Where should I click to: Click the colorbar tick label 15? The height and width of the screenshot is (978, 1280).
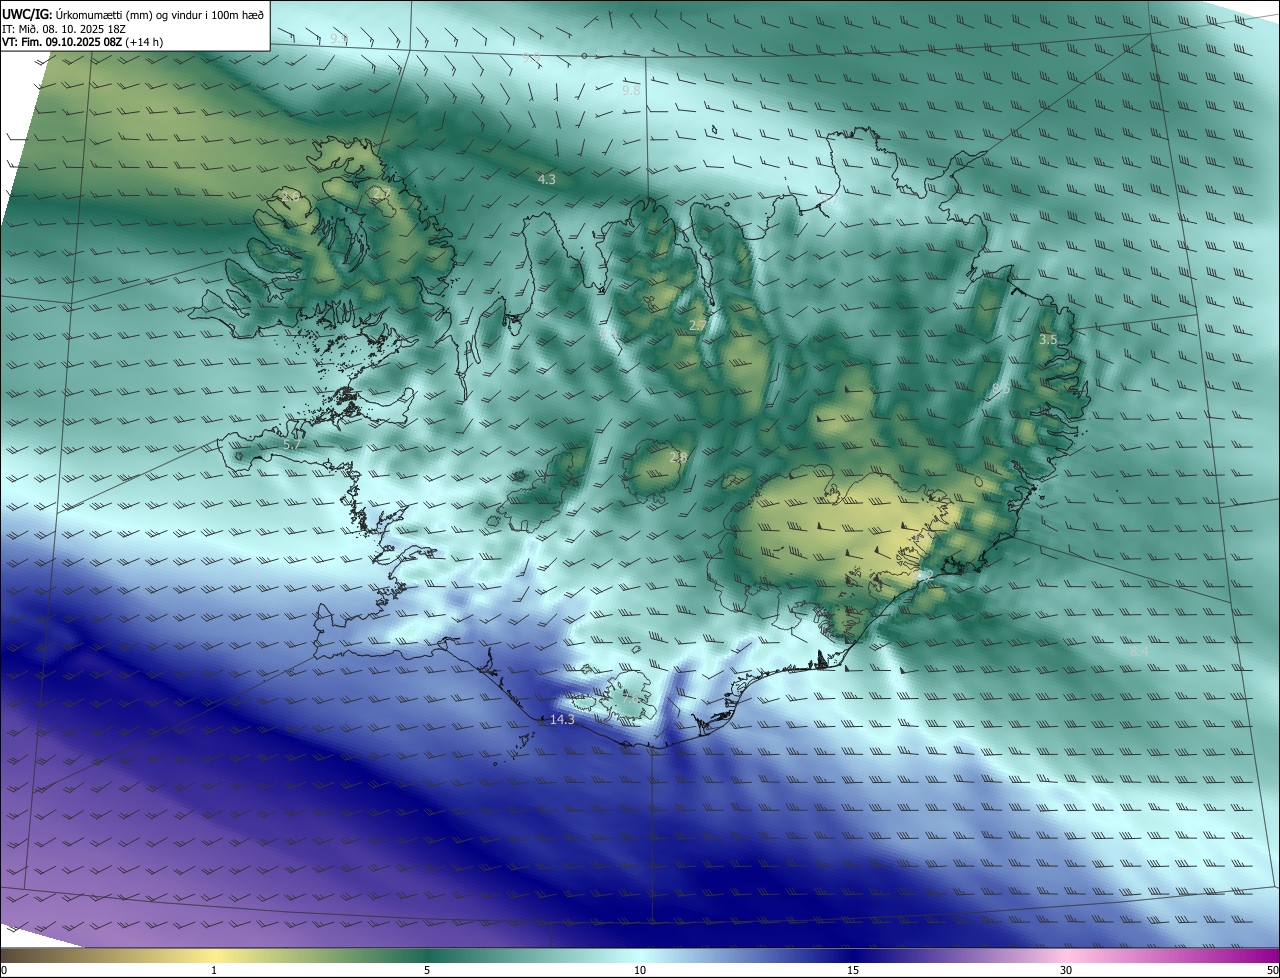coord(853,970)
